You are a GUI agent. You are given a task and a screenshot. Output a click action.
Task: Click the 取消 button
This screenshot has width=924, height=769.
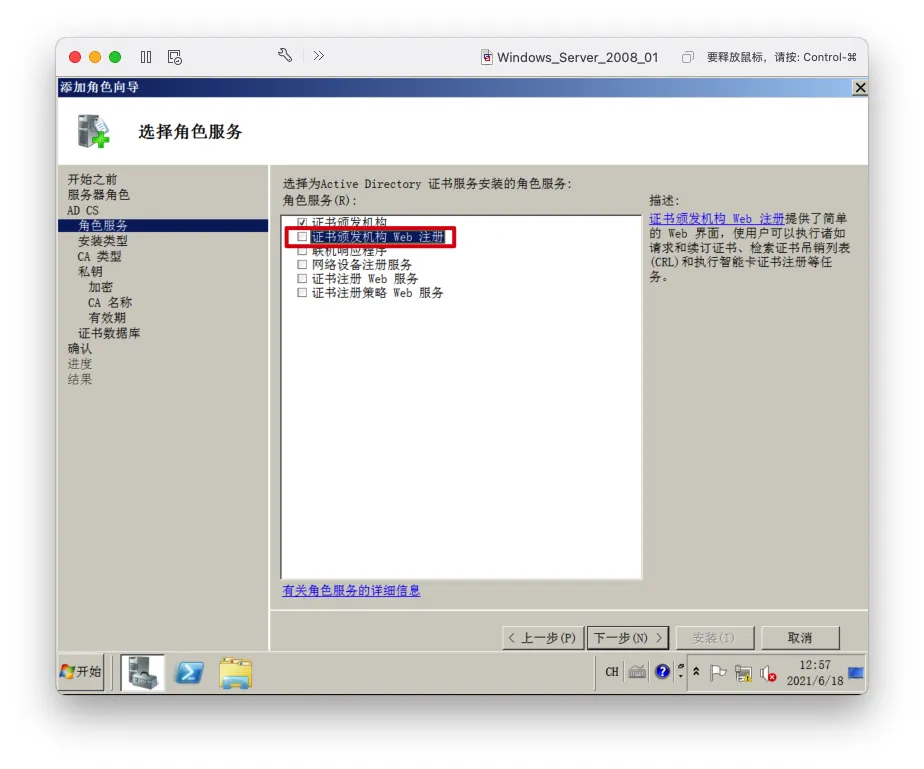coord(800,638)
